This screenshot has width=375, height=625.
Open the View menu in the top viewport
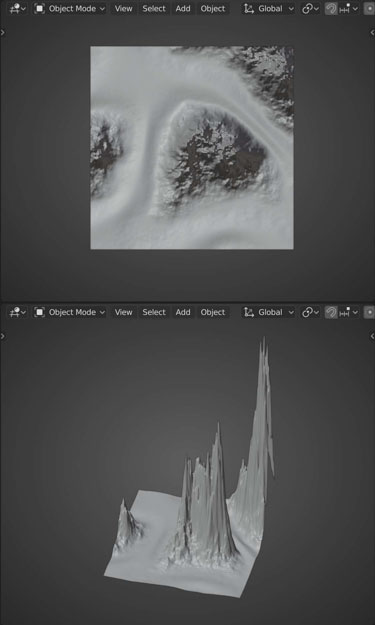(x=124, y=8)
